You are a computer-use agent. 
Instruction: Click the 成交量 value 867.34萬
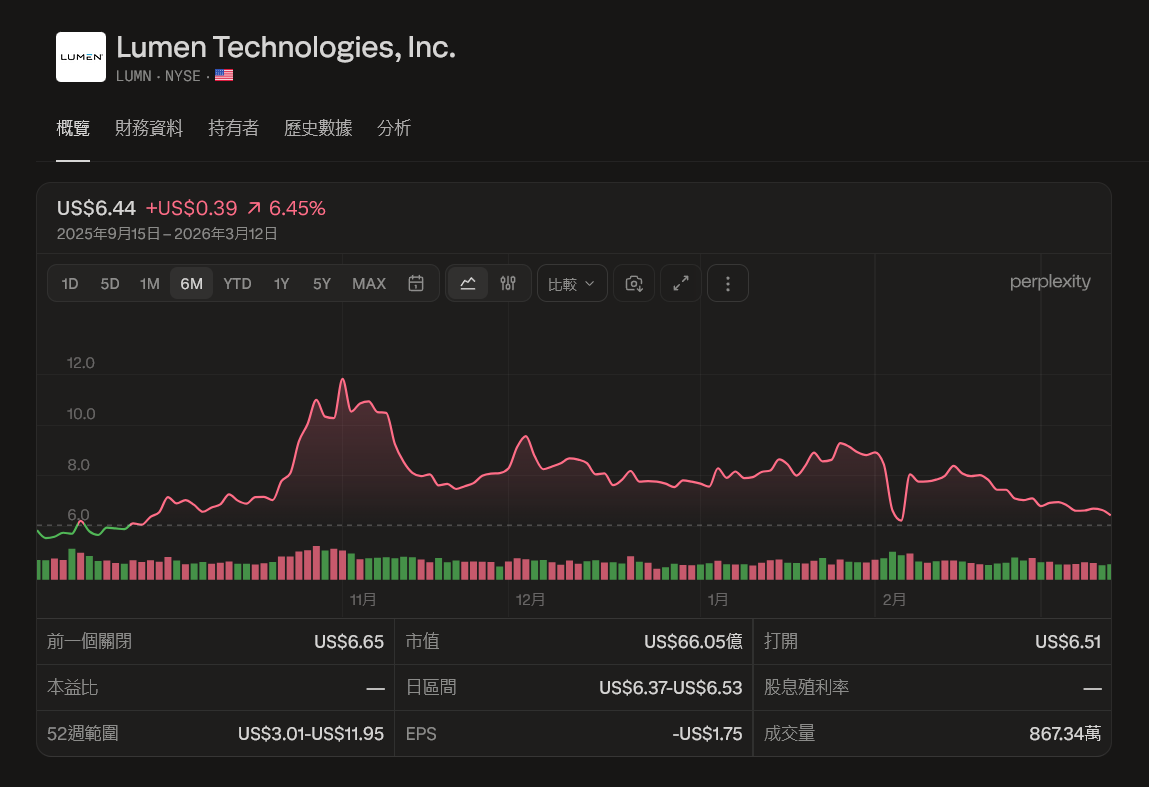(1065, 734)
